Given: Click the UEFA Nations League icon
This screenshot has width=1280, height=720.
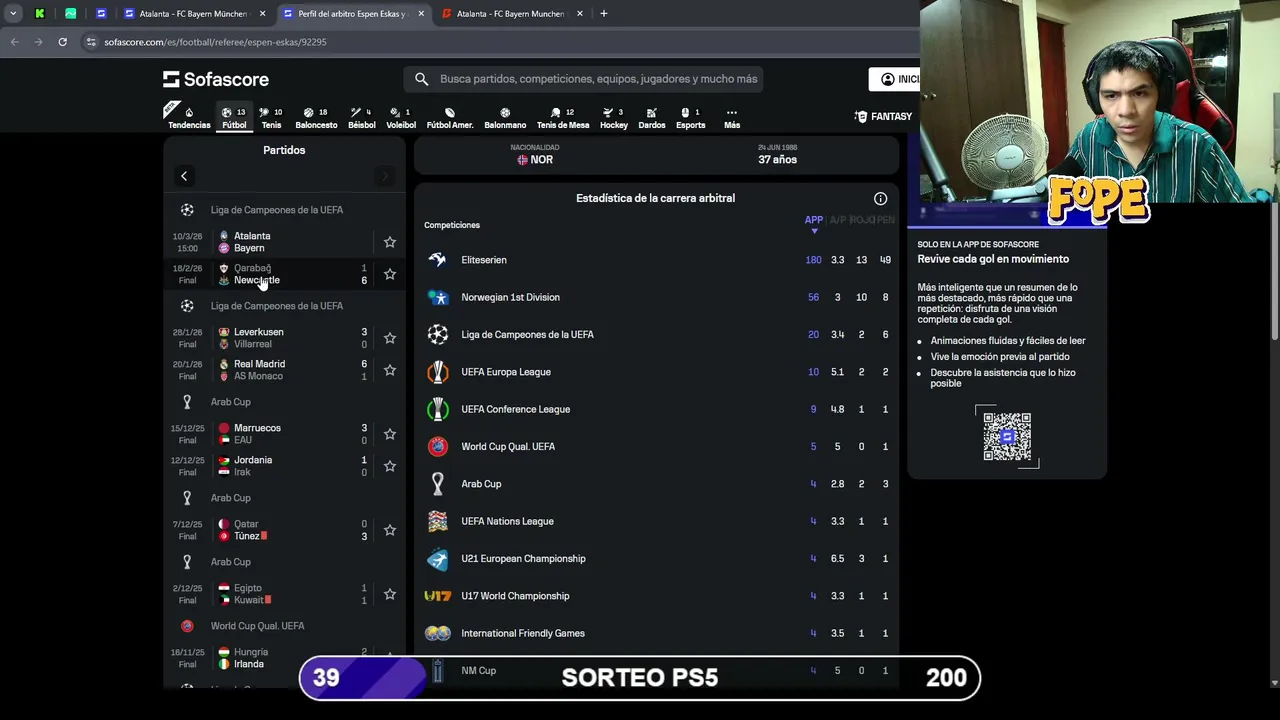Looking at the screenshot, I should [437, 521].
